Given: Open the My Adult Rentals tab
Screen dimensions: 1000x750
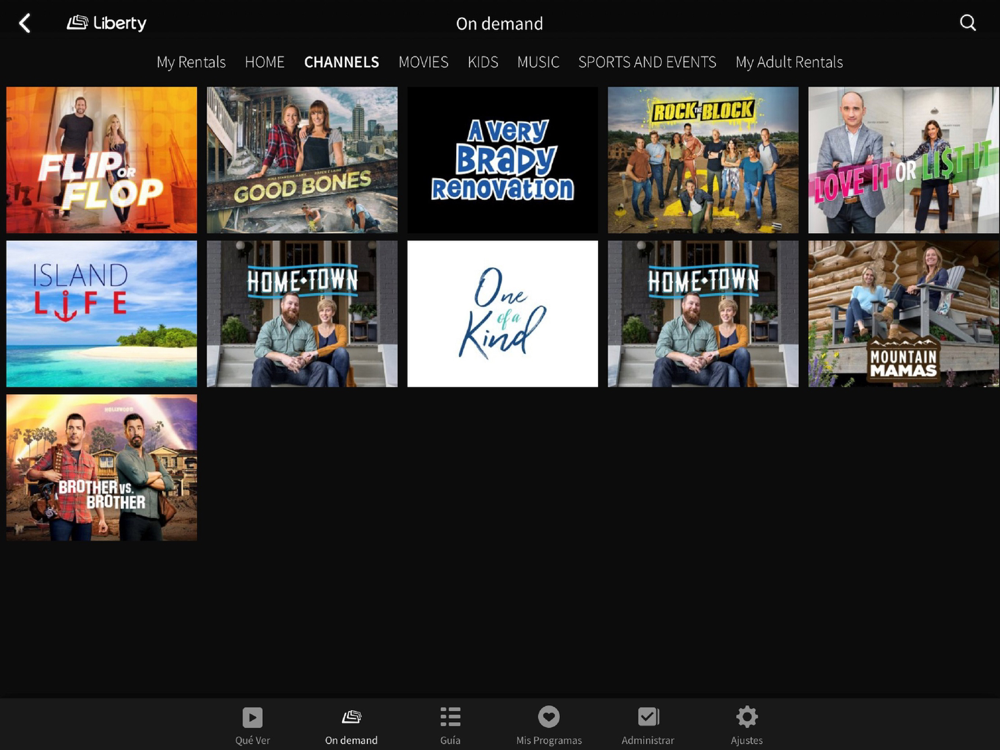Looking at the screenshot, I should point(790,62).
